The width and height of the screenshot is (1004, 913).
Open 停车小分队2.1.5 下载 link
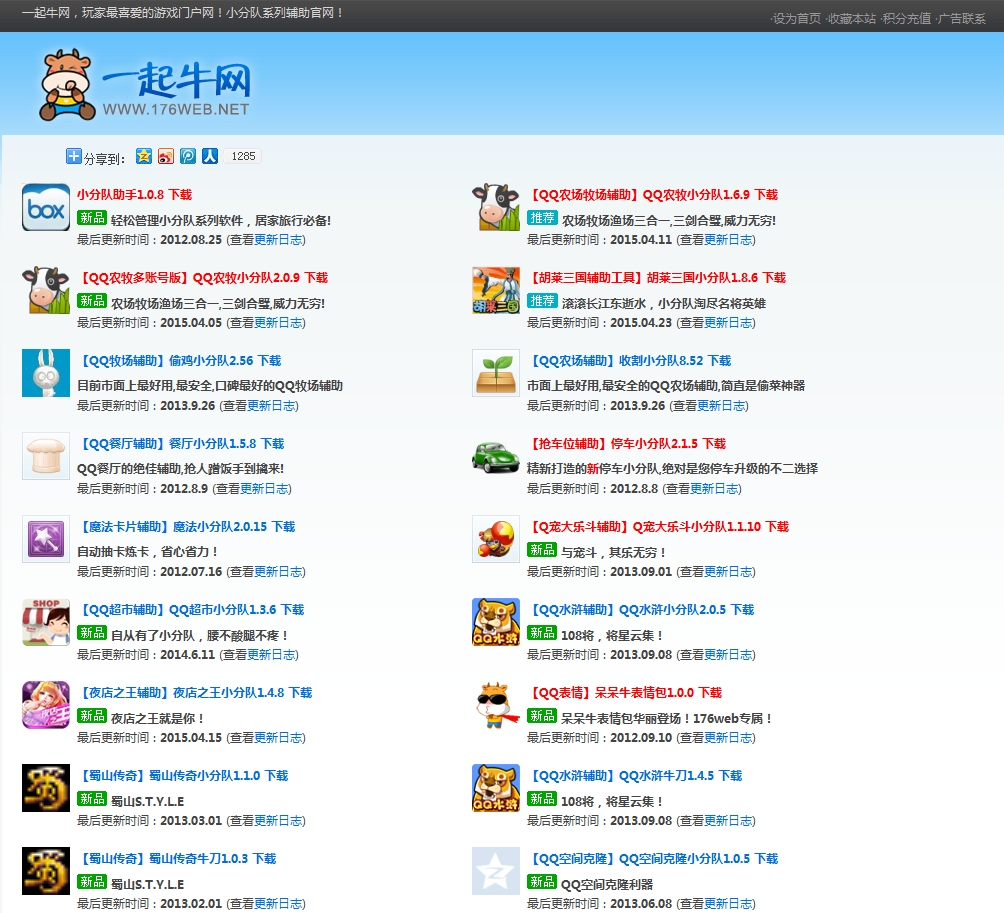click(627, 444)
